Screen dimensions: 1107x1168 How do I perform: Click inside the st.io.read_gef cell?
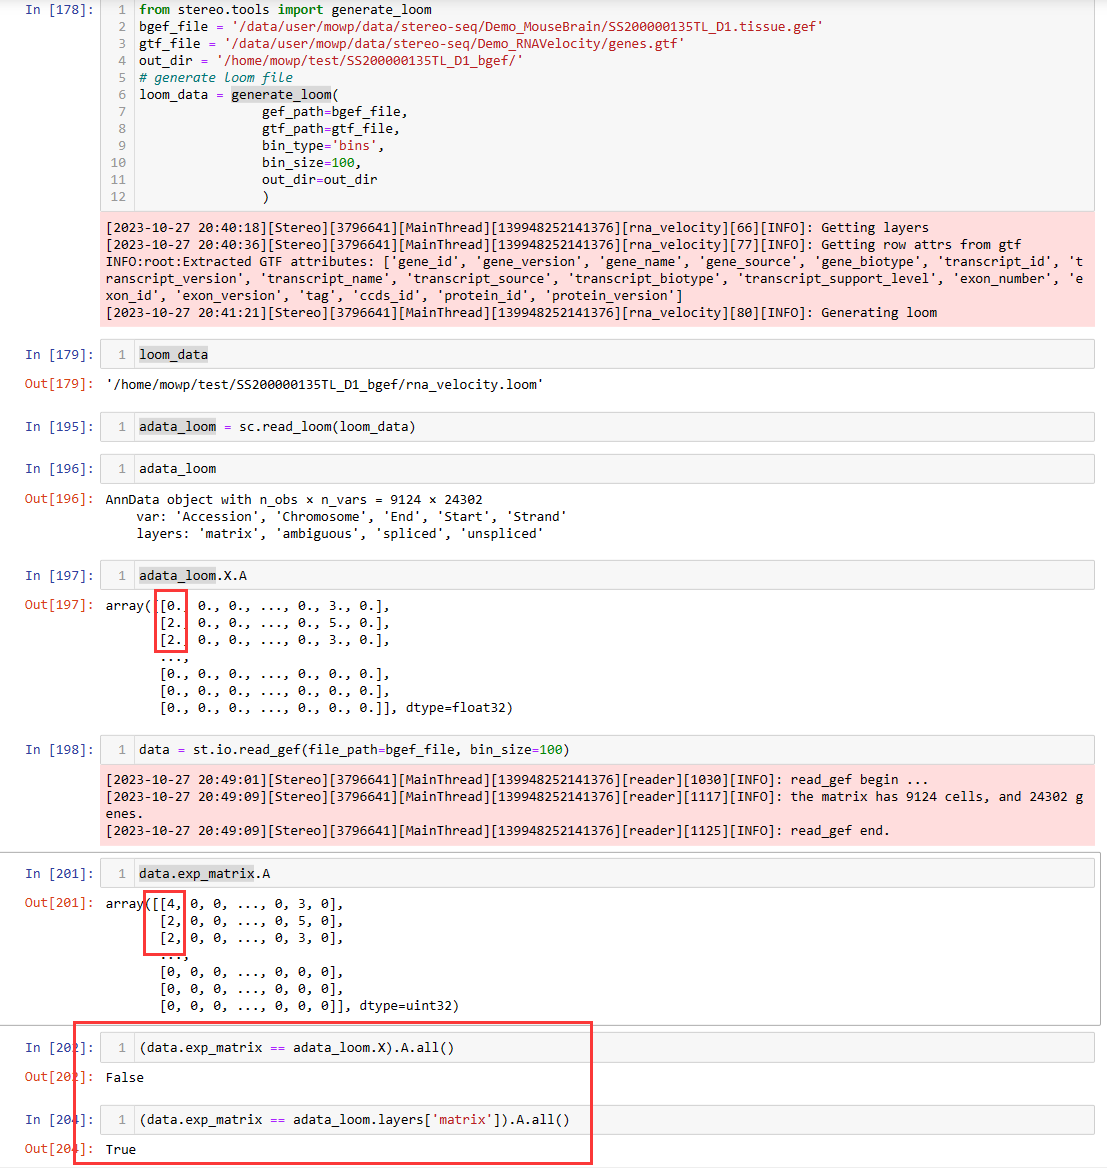click(300, 749)
